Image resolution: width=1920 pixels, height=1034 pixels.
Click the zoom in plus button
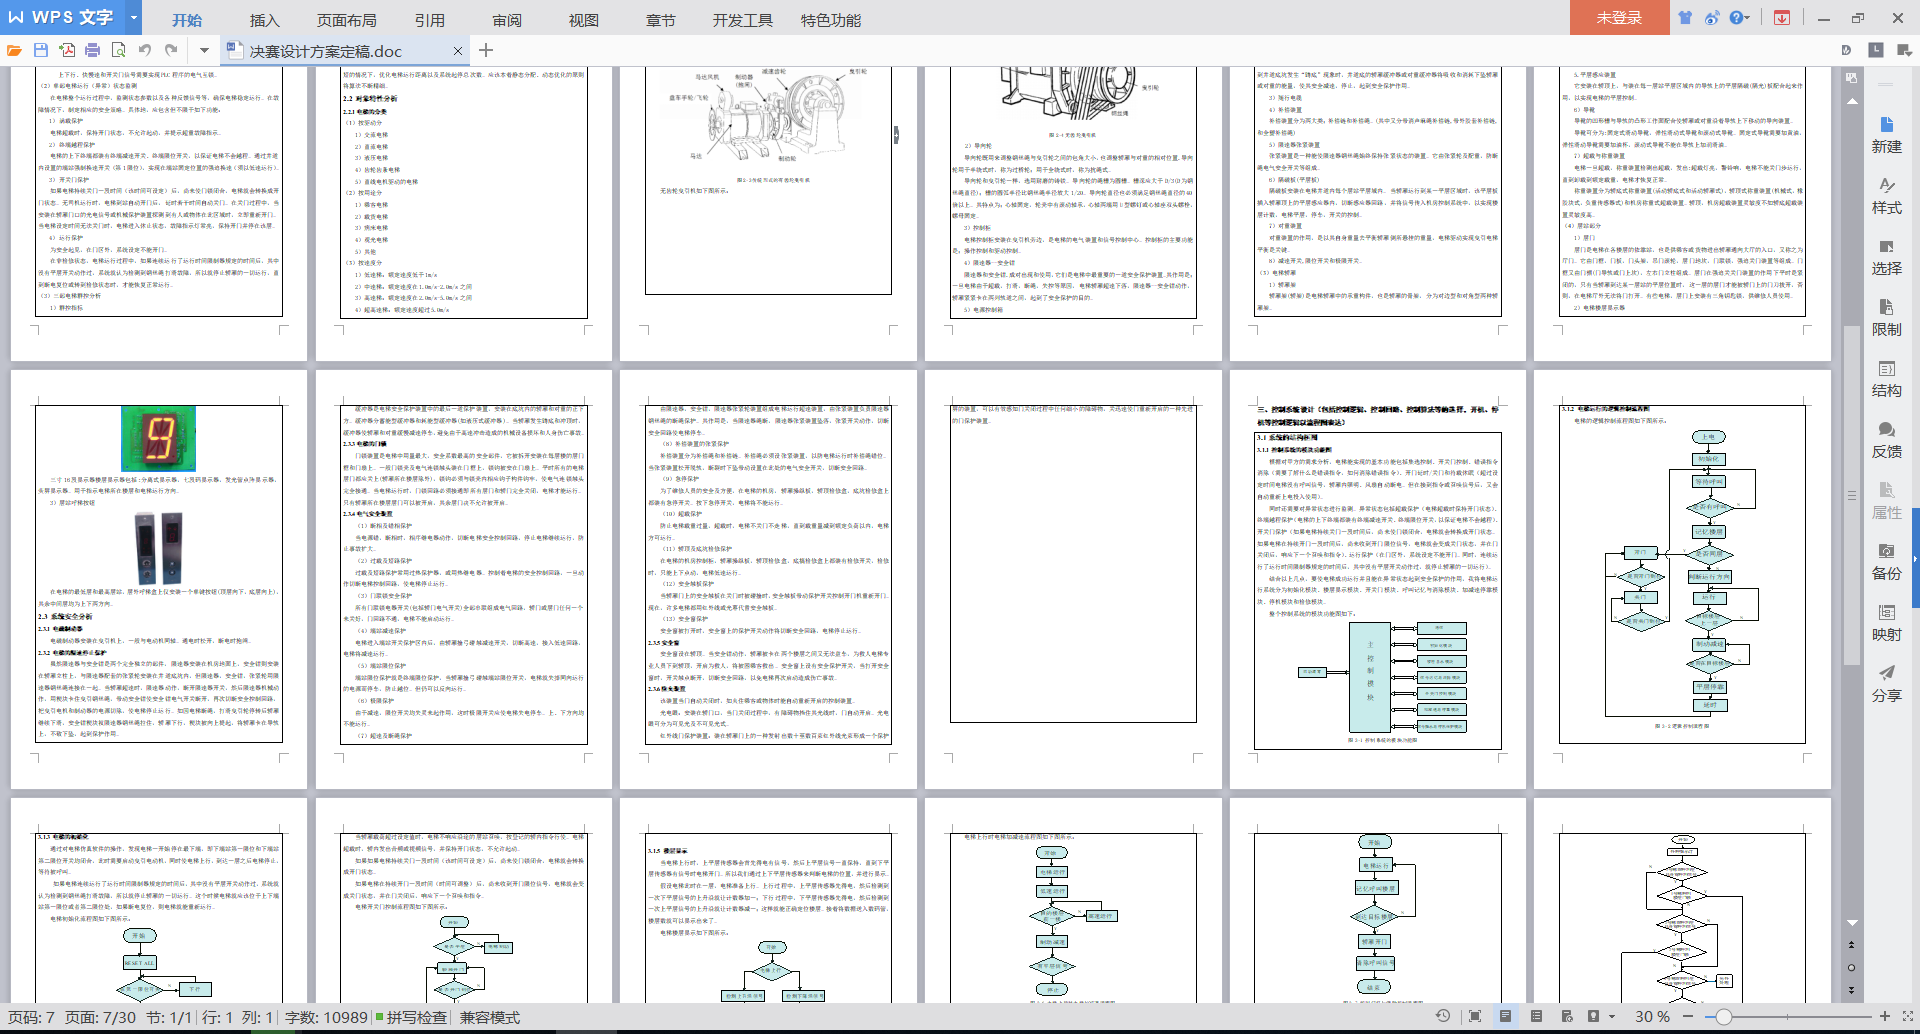[x=1885, y=1016]
